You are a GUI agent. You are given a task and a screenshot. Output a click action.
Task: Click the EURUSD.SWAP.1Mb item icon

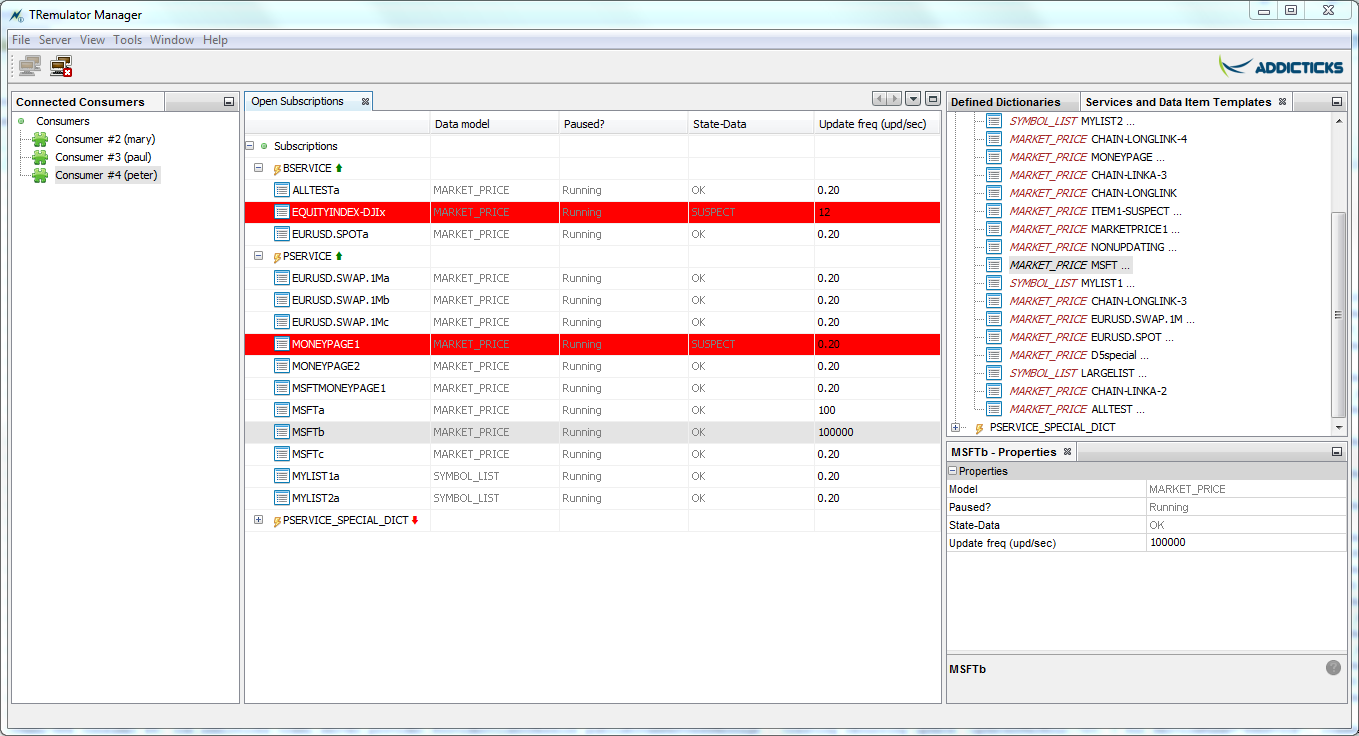(282, 300)
